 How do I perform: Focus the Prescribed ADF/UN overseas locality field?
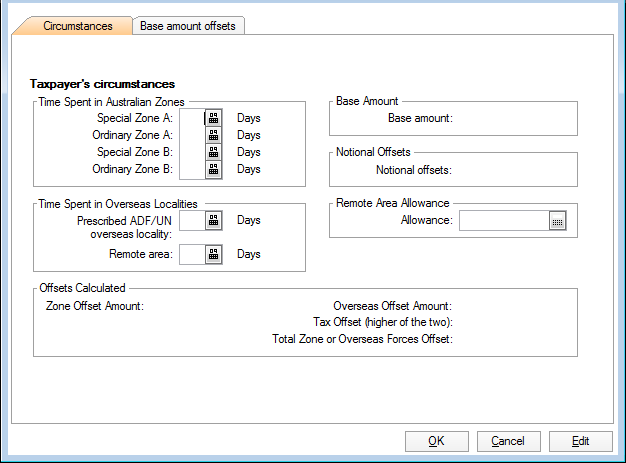pos(191,221)
